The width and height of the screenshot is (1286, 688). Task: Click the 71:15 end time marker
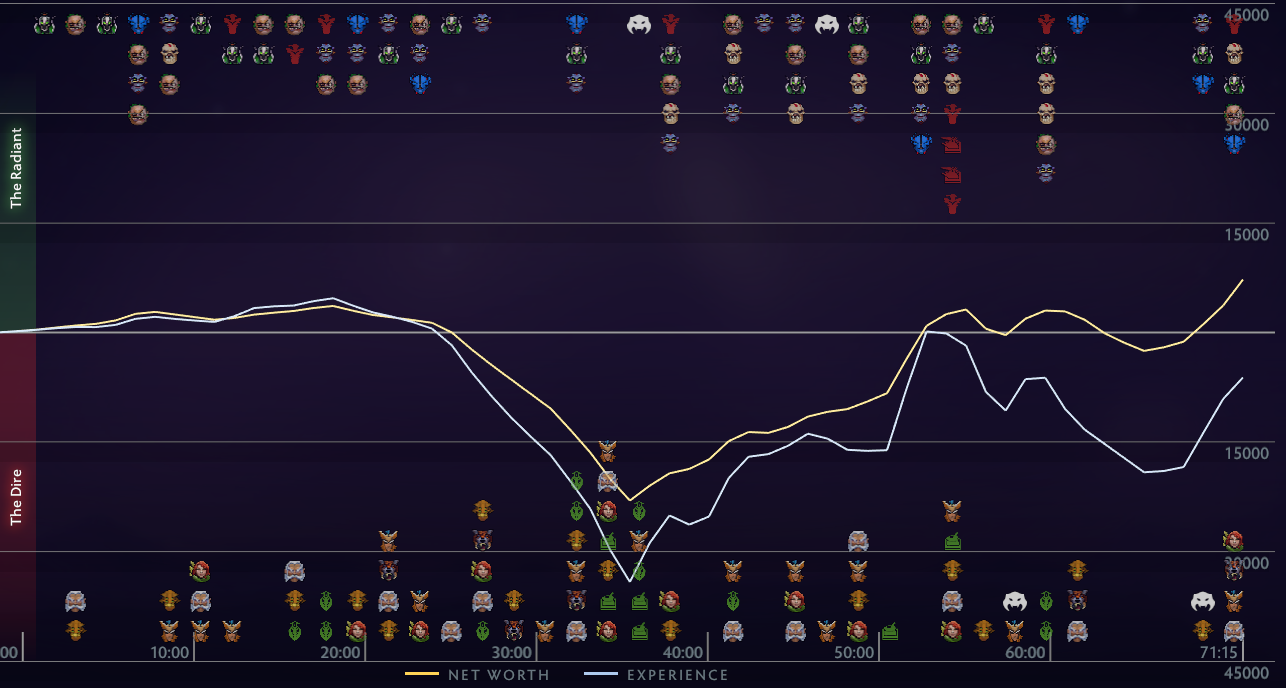tap(1218, 653)
